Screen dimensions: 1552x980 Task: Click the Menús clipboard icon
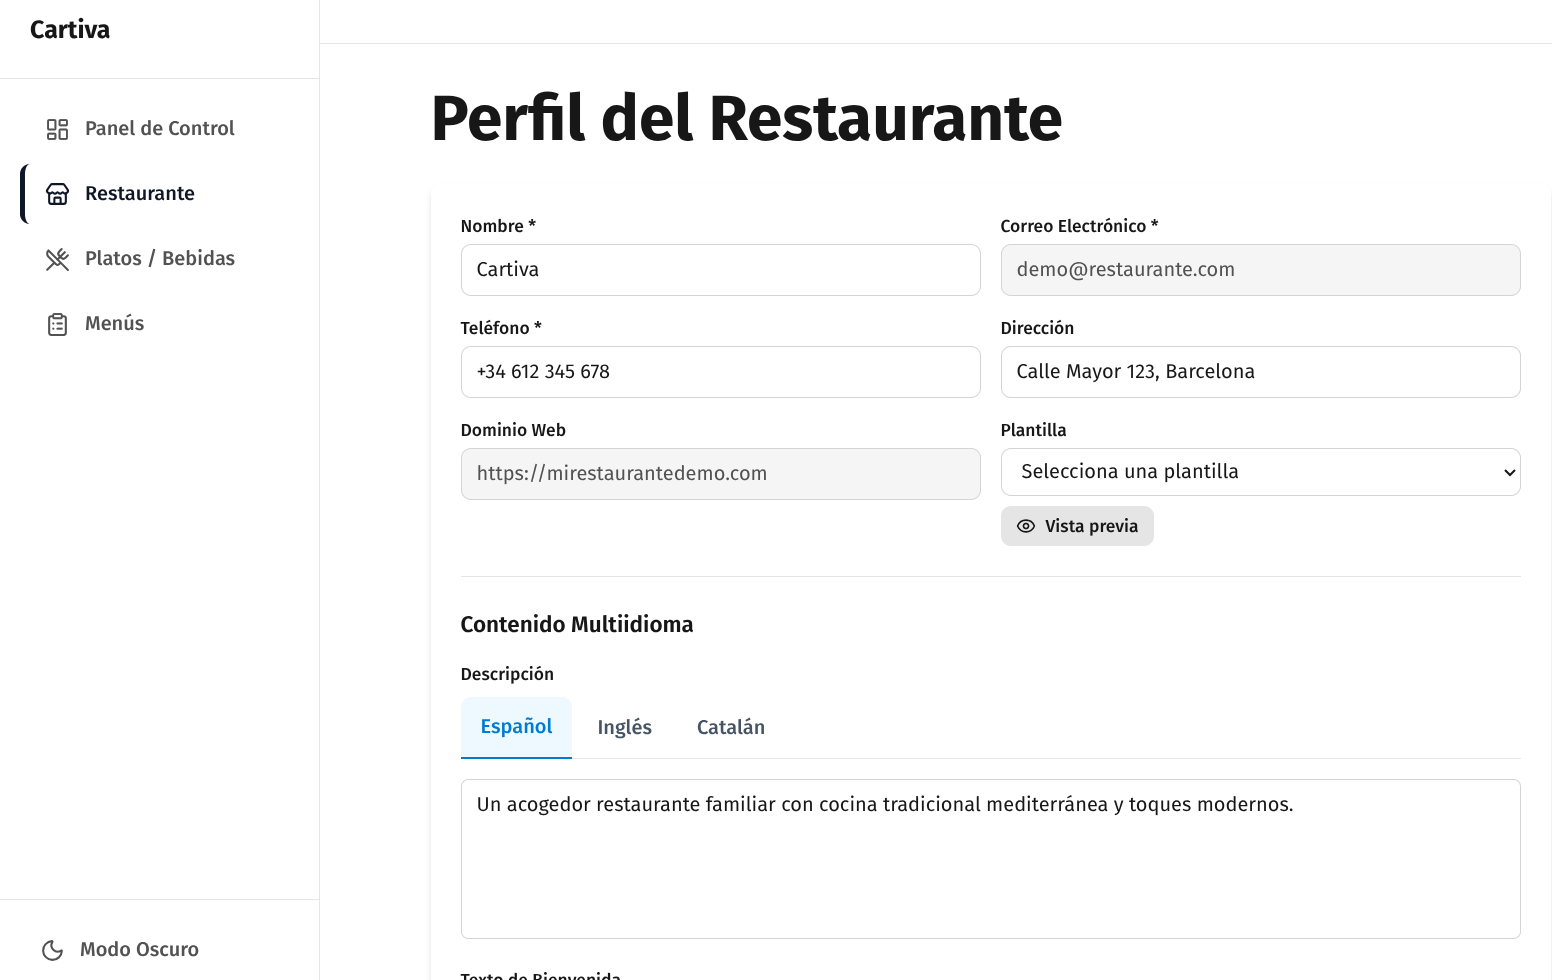(x=57, y=323)
